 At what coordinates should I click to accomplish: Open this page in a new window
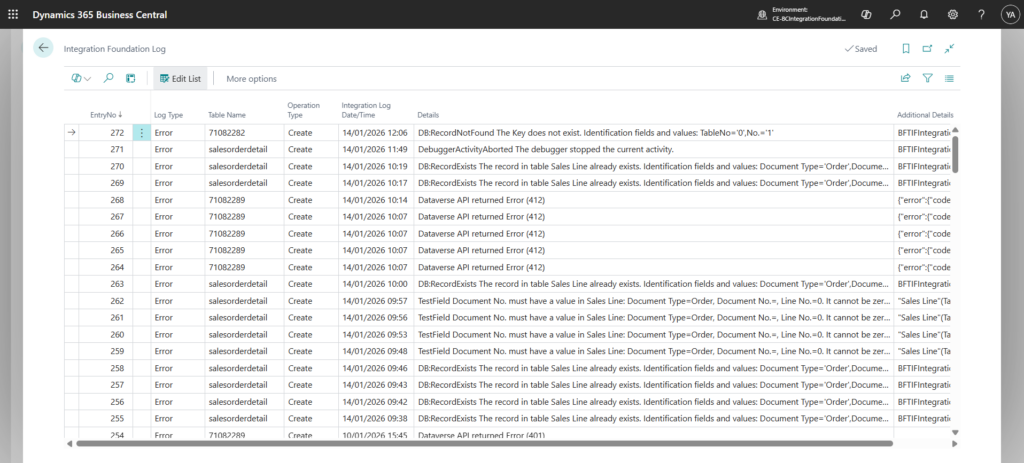(927, 48)
